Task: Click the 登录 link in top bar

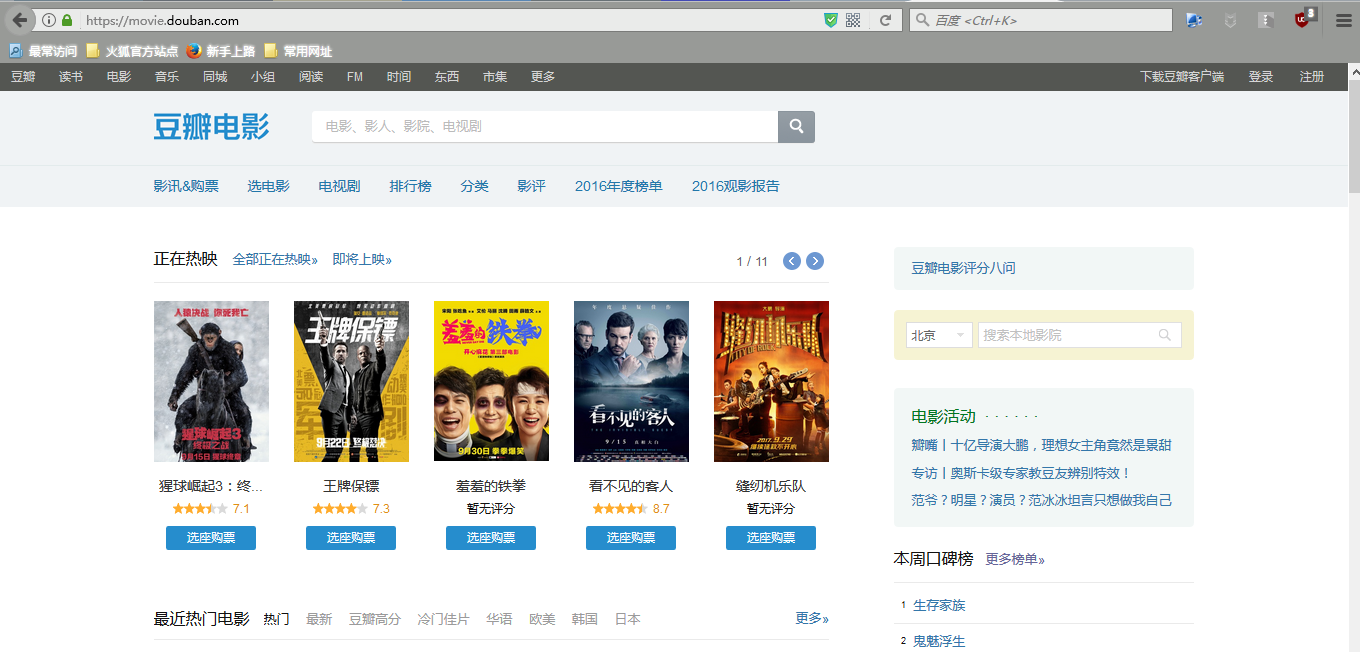Action: point(1260,77)
